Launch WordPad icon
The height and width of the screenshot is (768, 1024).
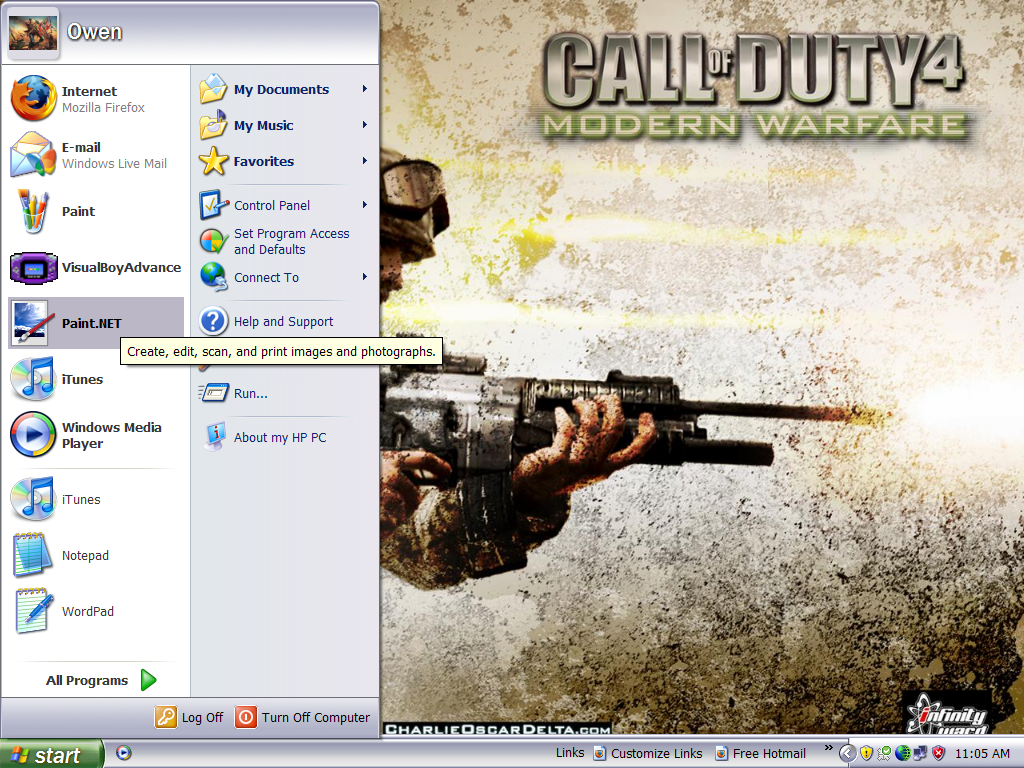[33, 611]
